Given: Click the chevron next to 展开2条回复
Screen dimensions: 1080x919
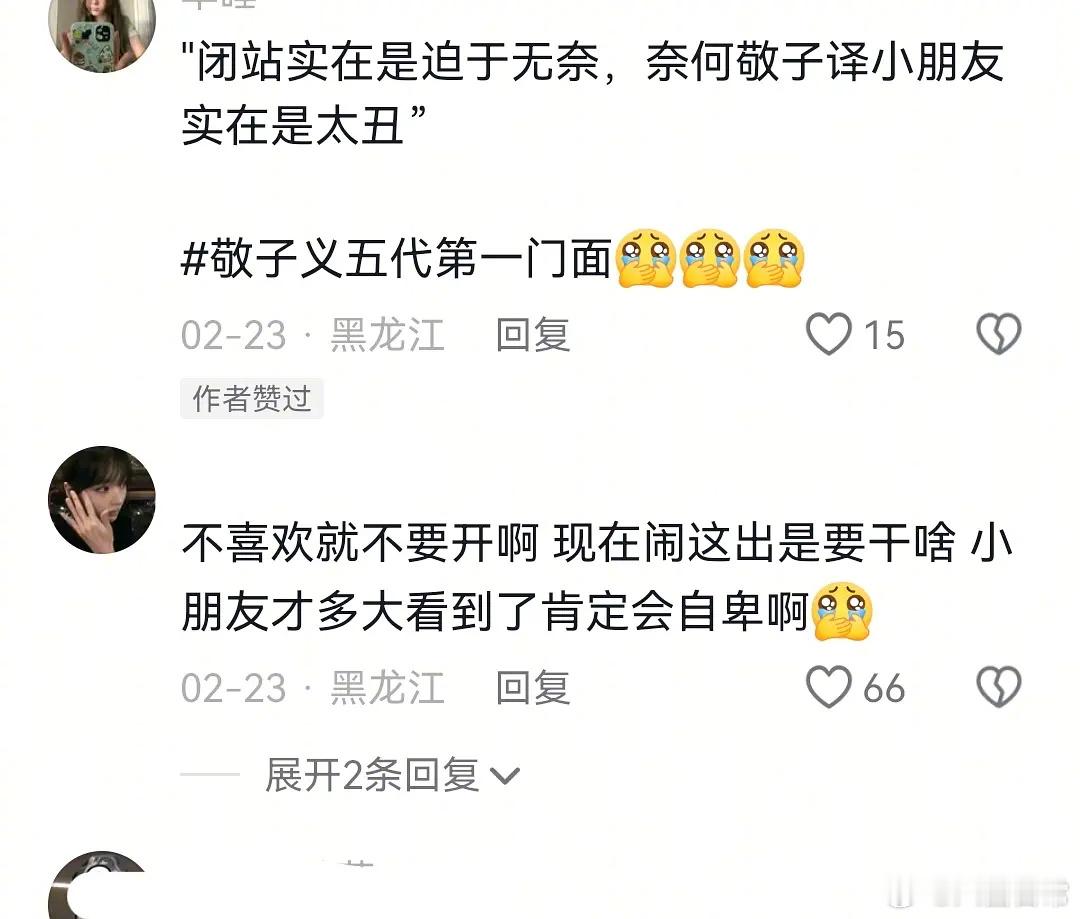Looking at the screenshot, I should [505, 776].
